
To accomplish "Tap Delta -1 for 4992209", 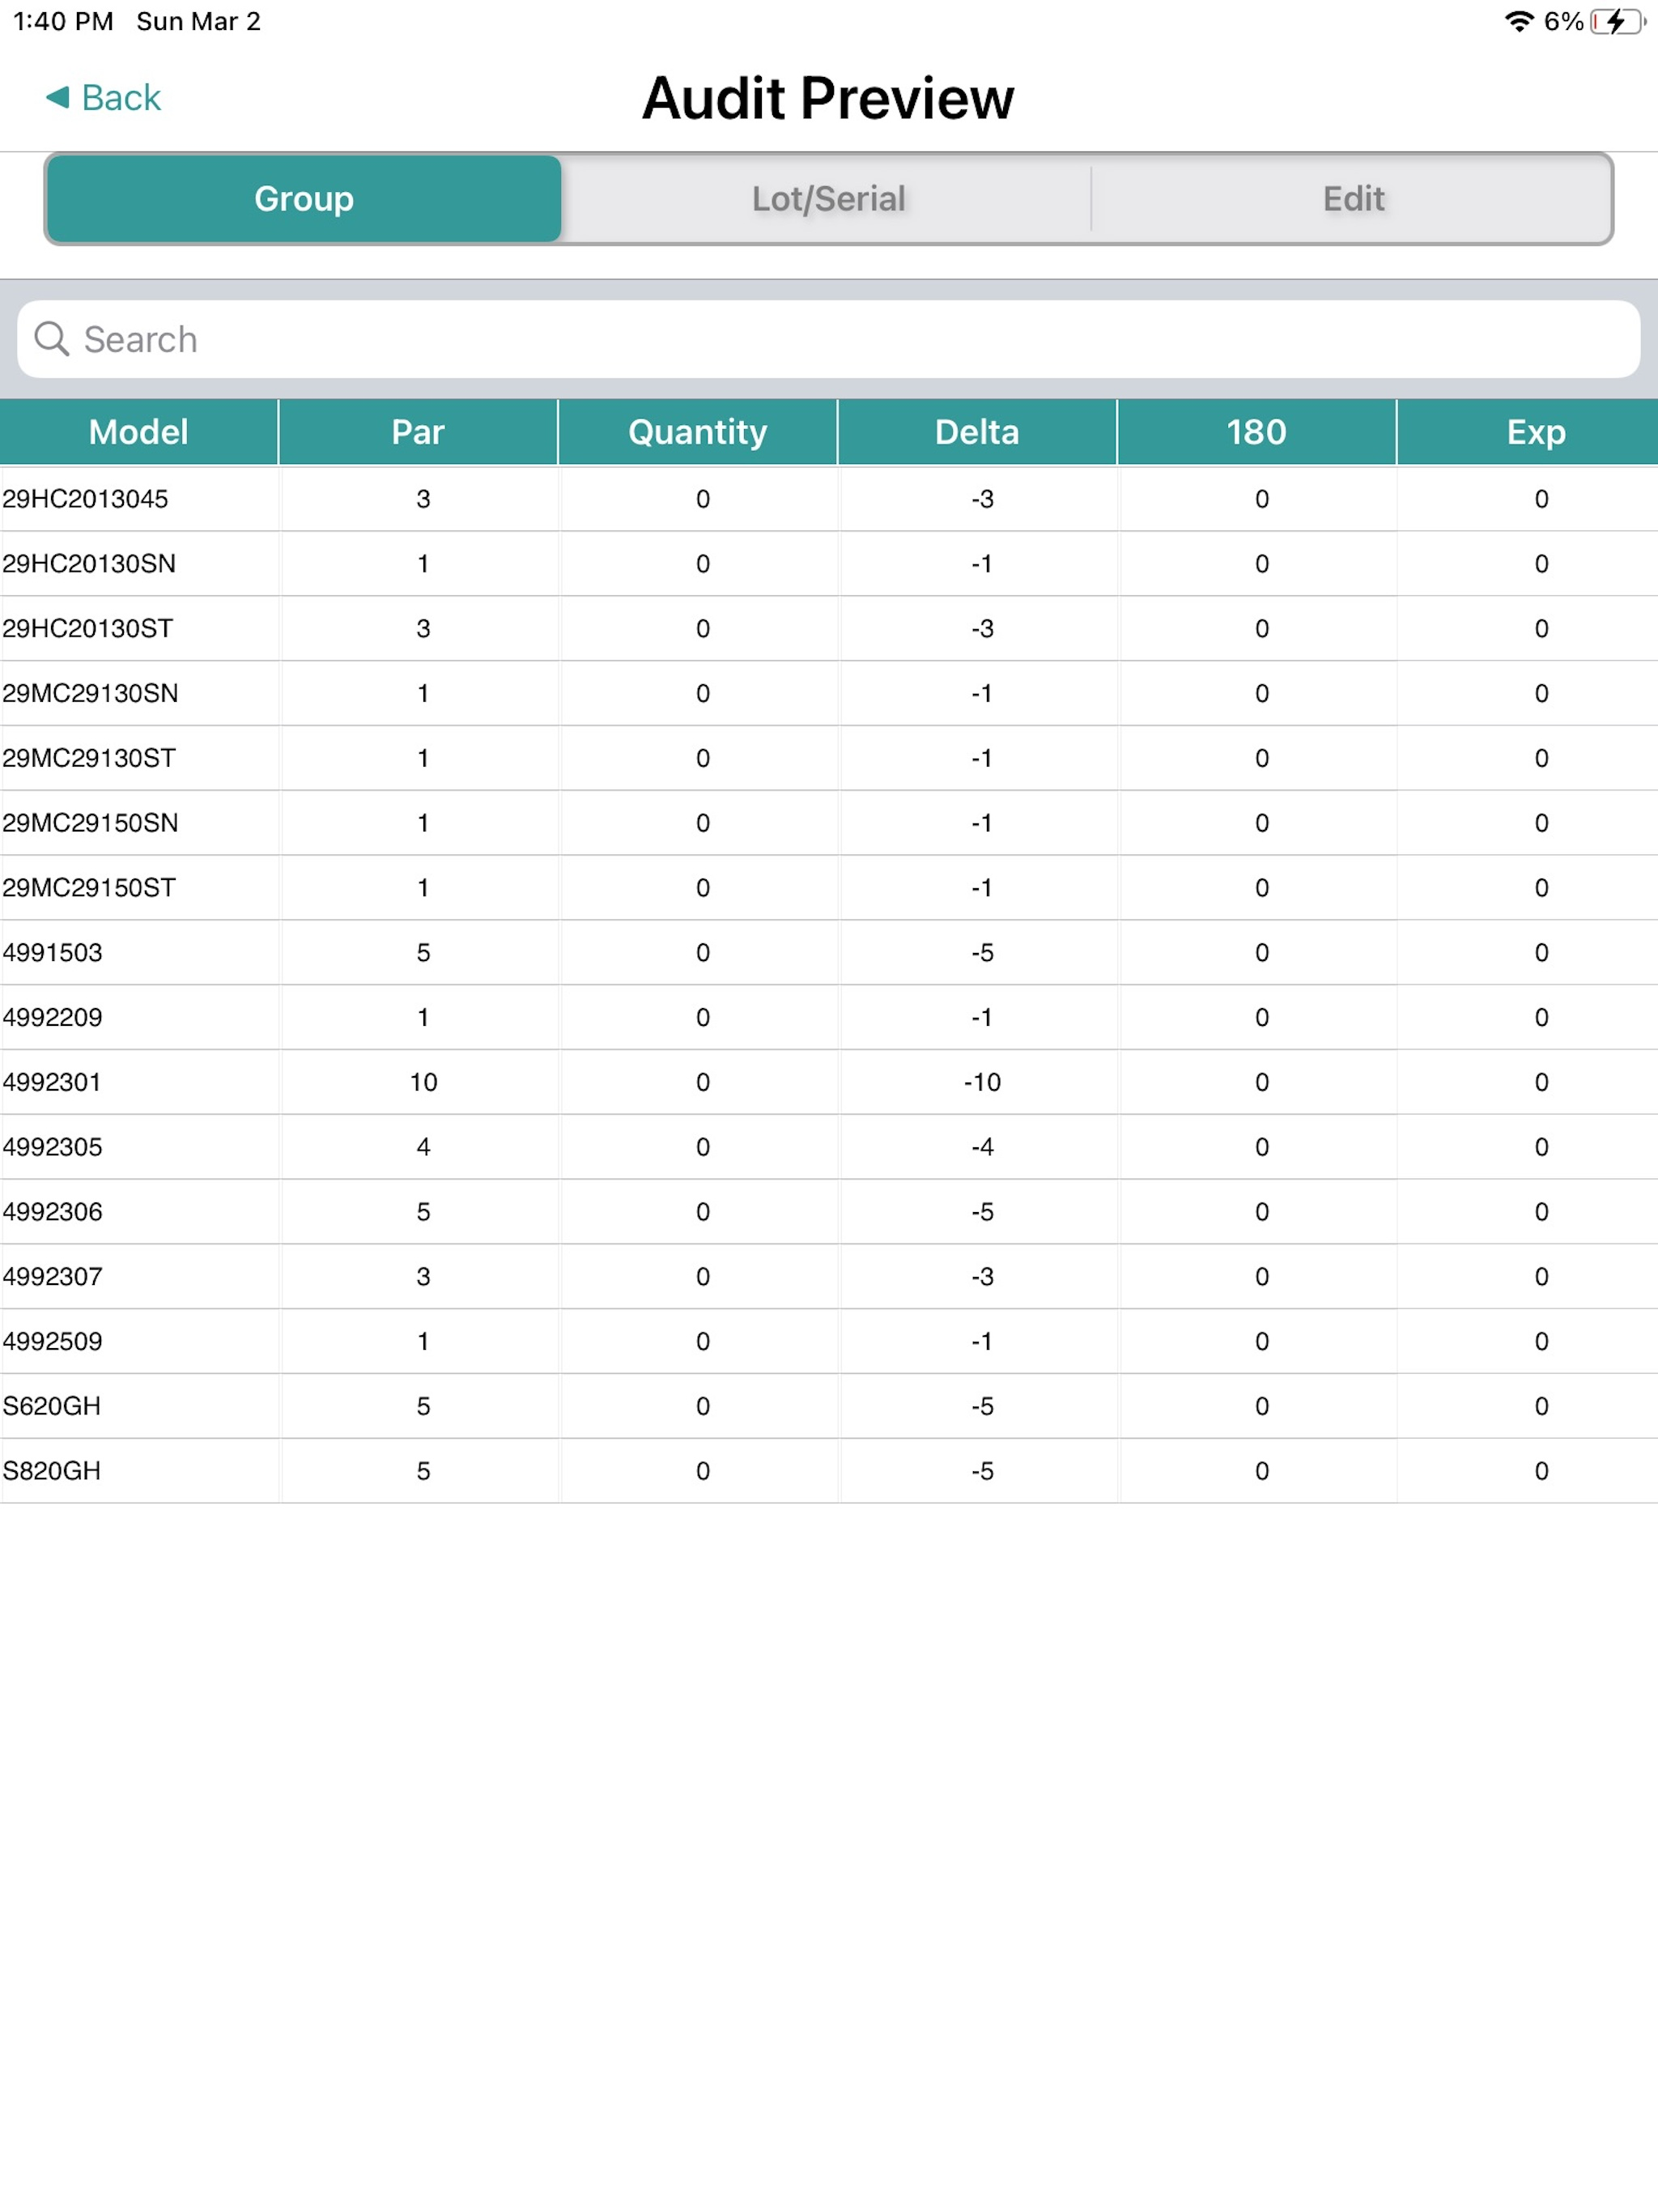I will pyautogui.click(x=982, y=1017).
